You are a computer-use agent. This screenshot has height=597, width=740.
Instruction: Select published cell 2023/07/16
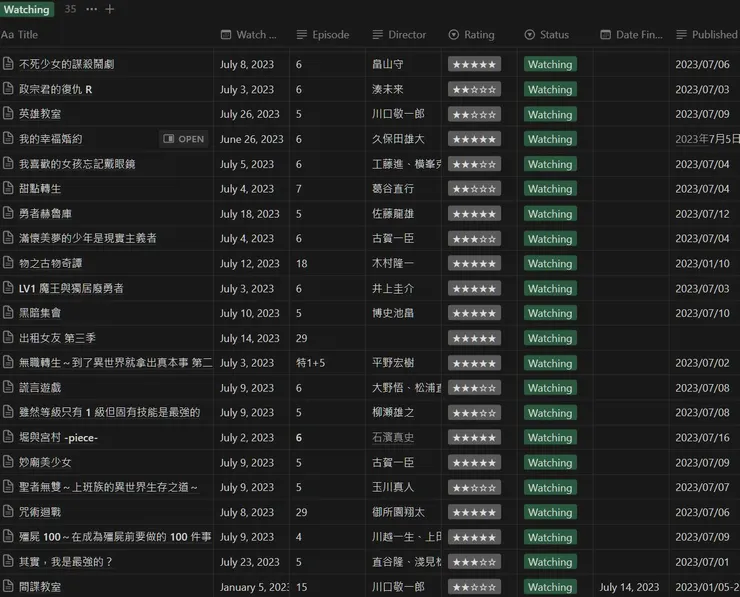click(x=702, y=437)
